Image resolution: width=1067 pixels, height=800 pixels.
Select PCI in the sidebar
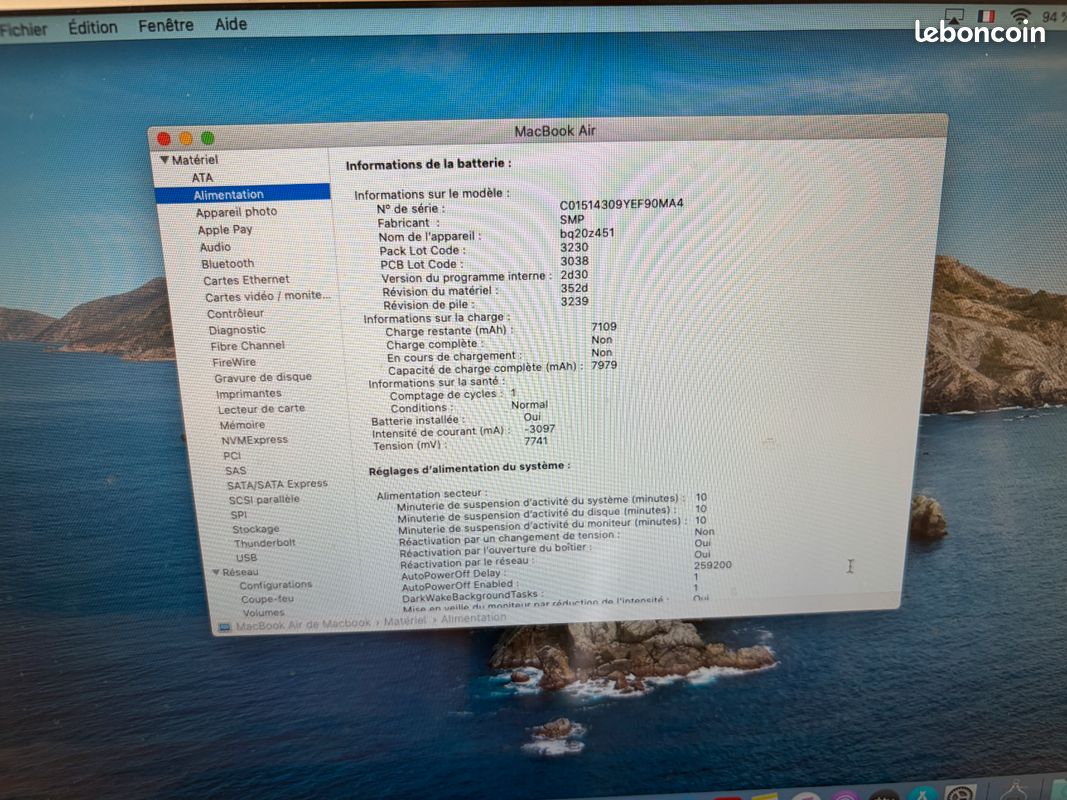pos(232,456)
